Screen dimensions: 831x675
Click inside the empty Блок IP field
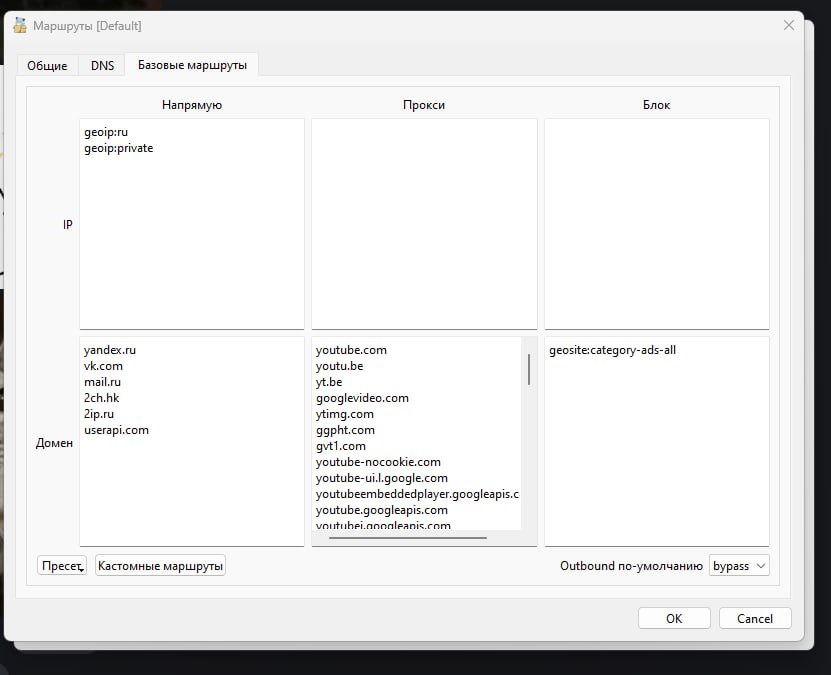click(657, 224)
